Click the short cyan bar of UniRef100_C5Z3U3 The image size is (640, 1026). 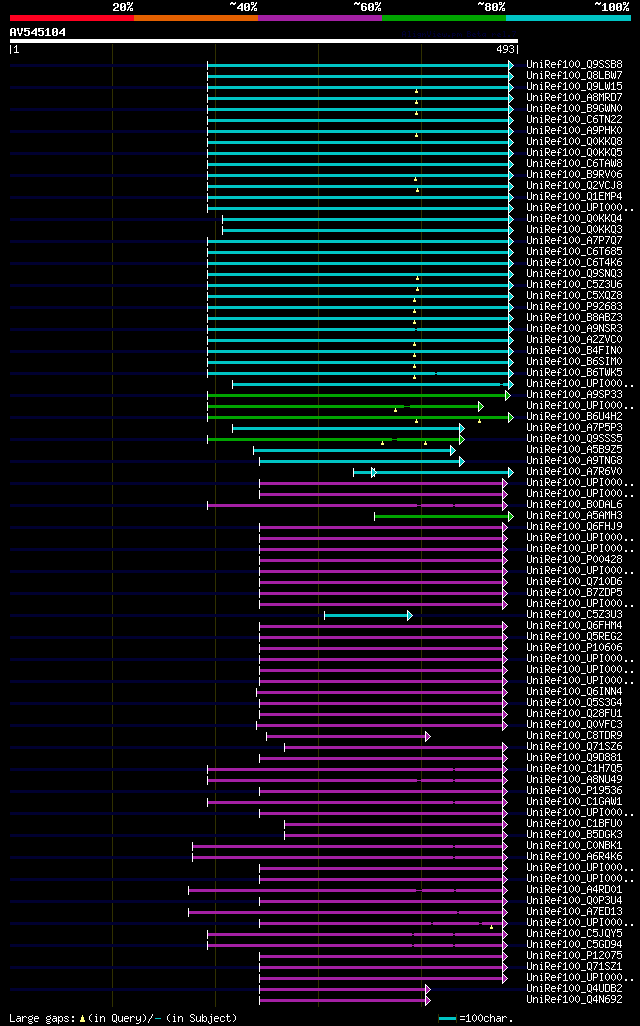coord(368,615)
